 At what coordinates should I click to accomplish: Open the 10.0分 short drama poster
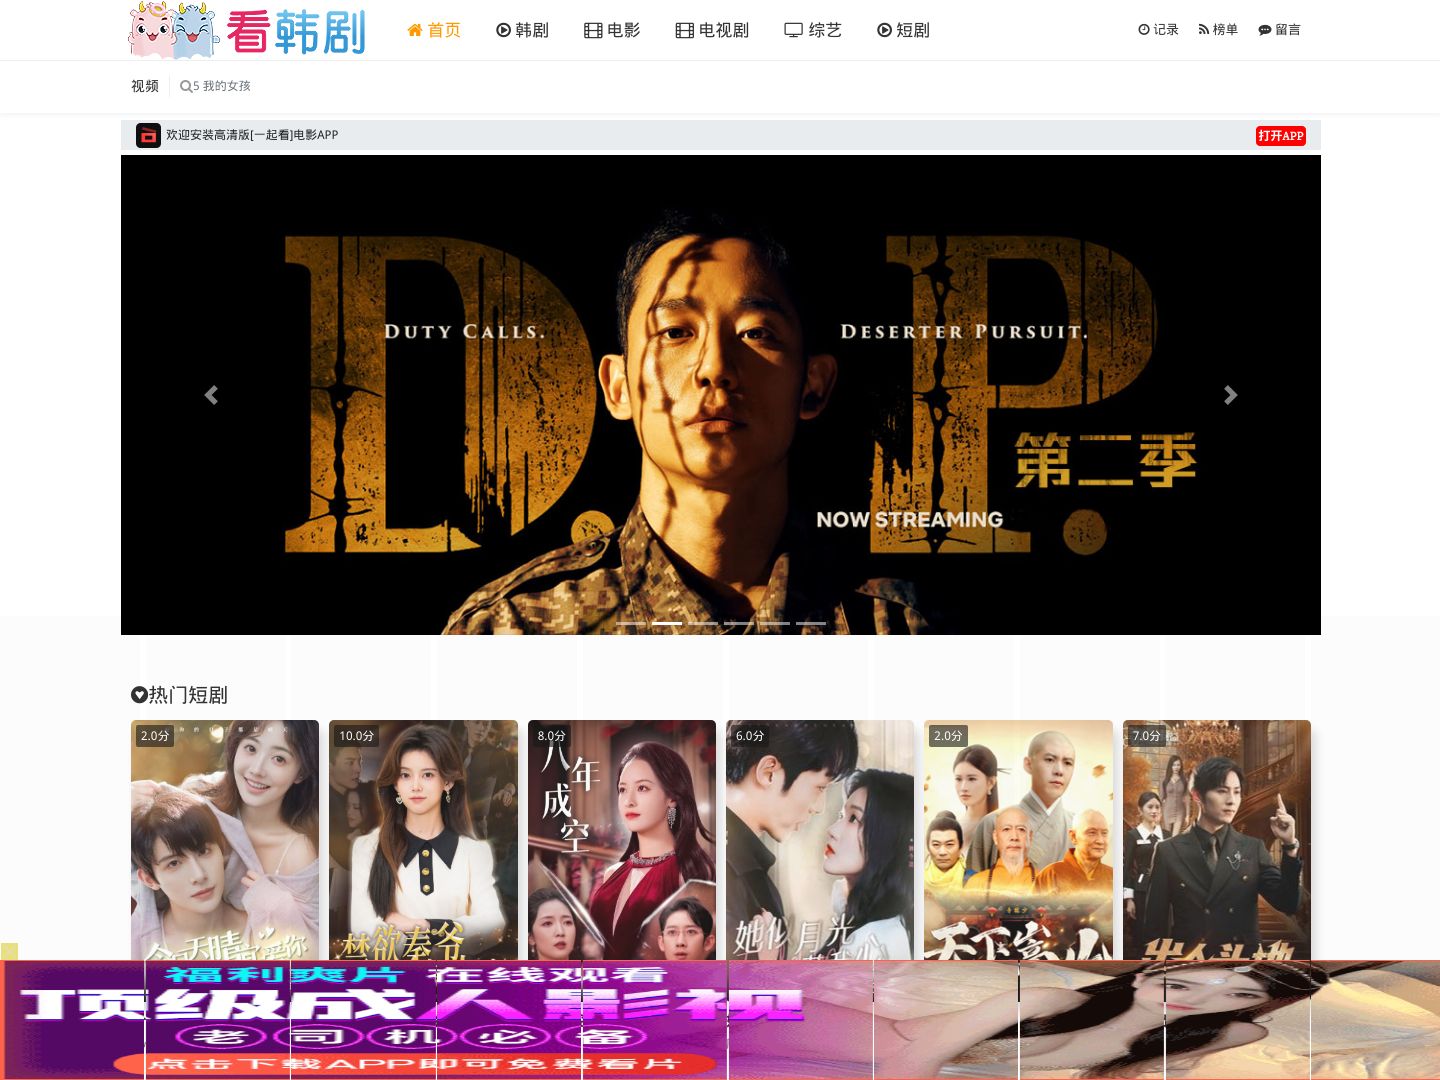[423, 840]
